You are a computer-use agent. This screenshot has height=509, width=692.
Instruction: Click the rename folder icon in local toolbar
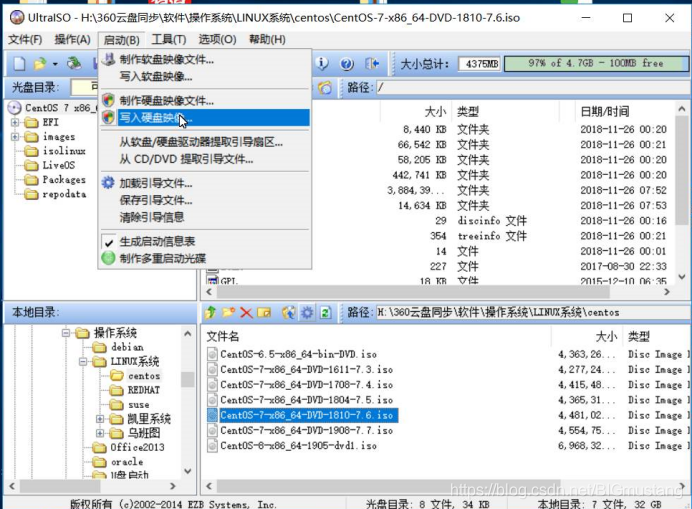point(264,313)
